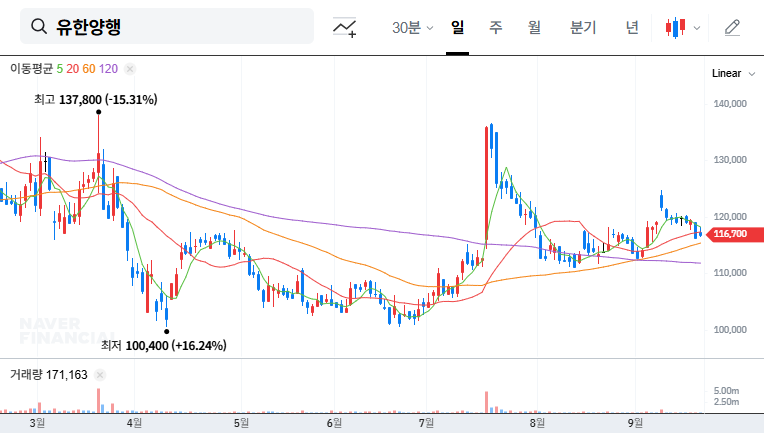Image resolution: width=764 pixels, height=433 pixels.
Task: Click the 5-day moving average label
Action: pos(59,69)
